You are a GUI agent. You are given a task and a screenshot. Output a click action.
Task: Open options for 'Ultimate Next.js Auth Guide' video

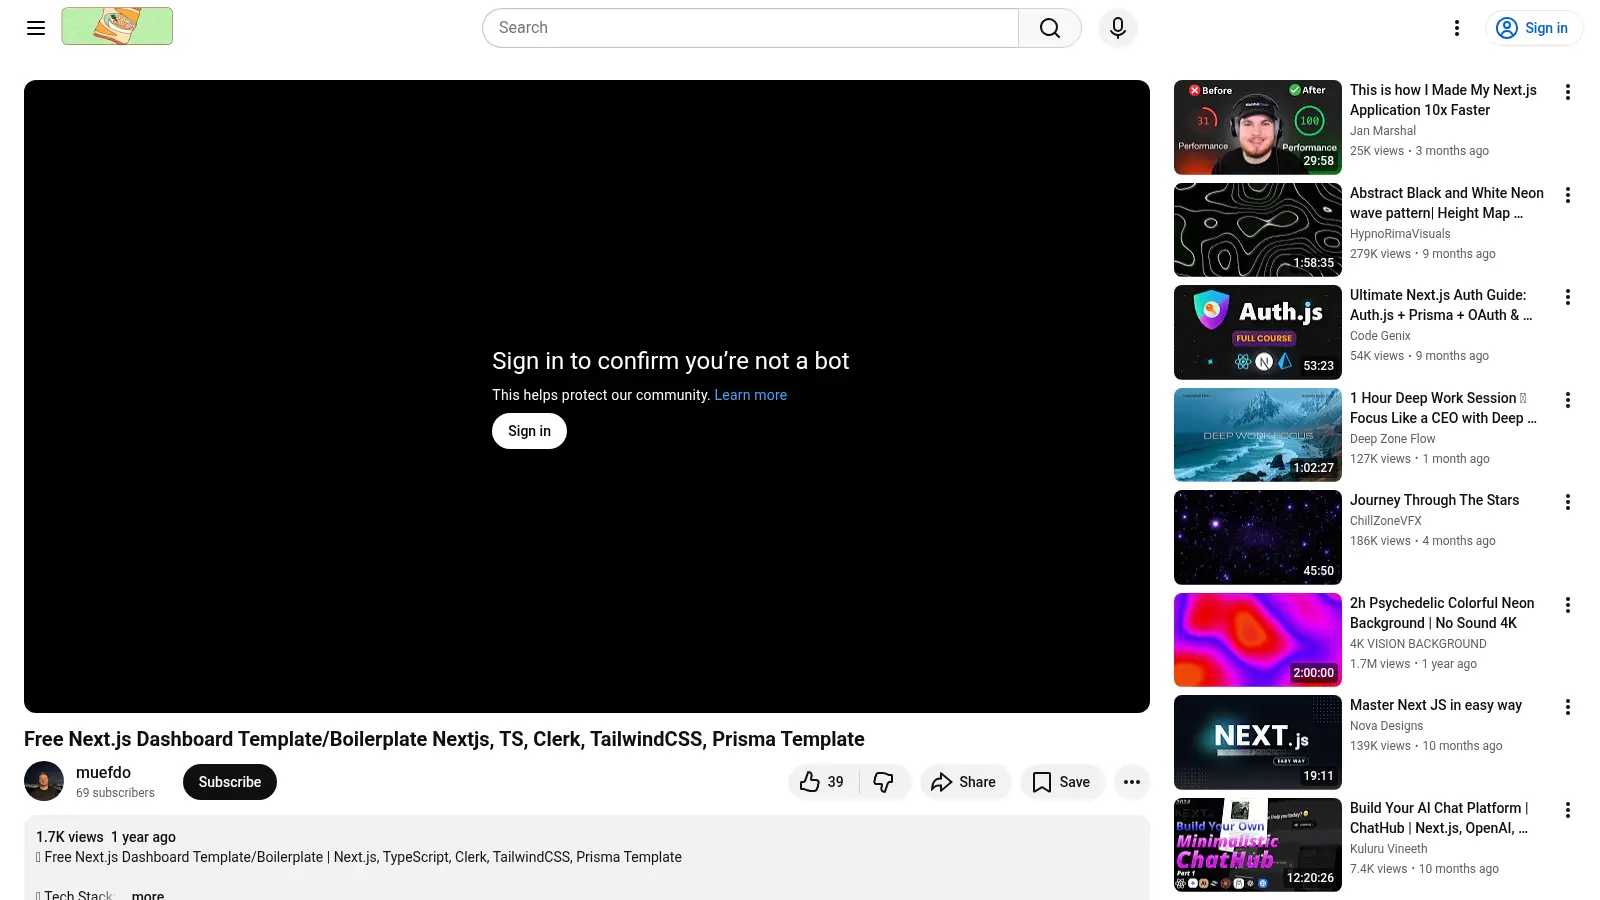point(1568,297)
